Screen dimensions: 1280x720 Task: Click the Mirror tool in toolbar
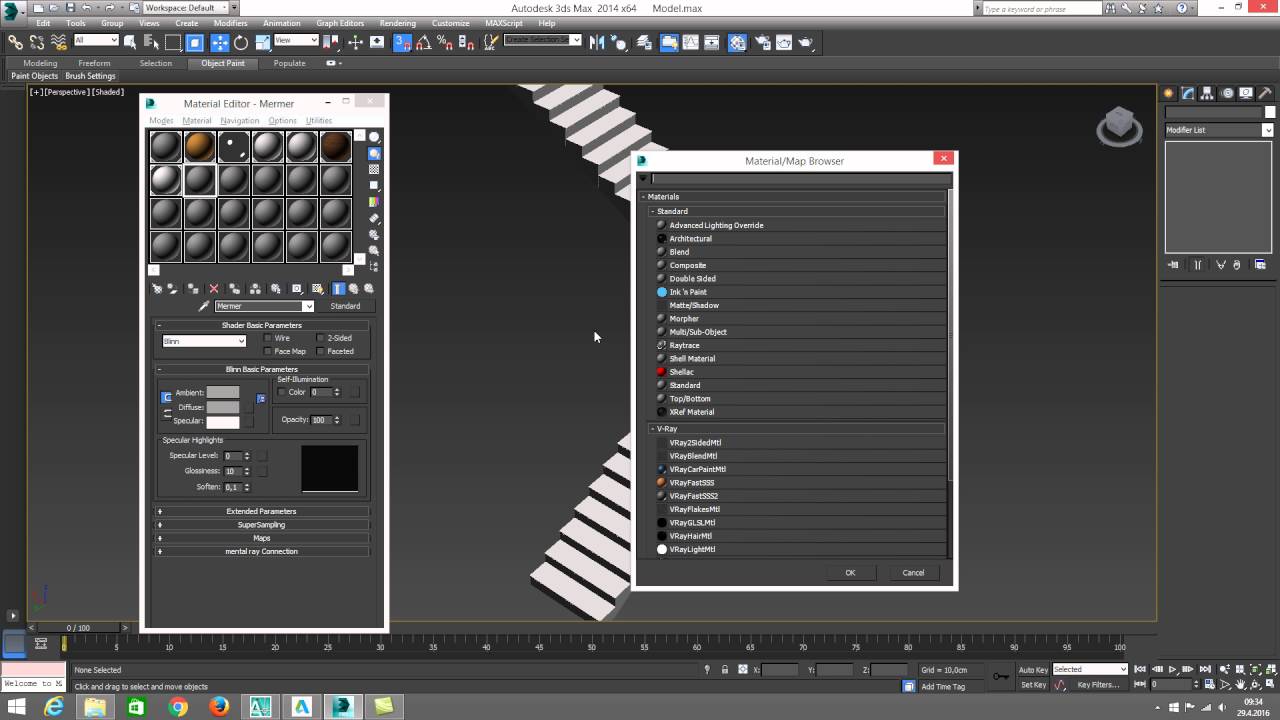click(x=597, y=43)
